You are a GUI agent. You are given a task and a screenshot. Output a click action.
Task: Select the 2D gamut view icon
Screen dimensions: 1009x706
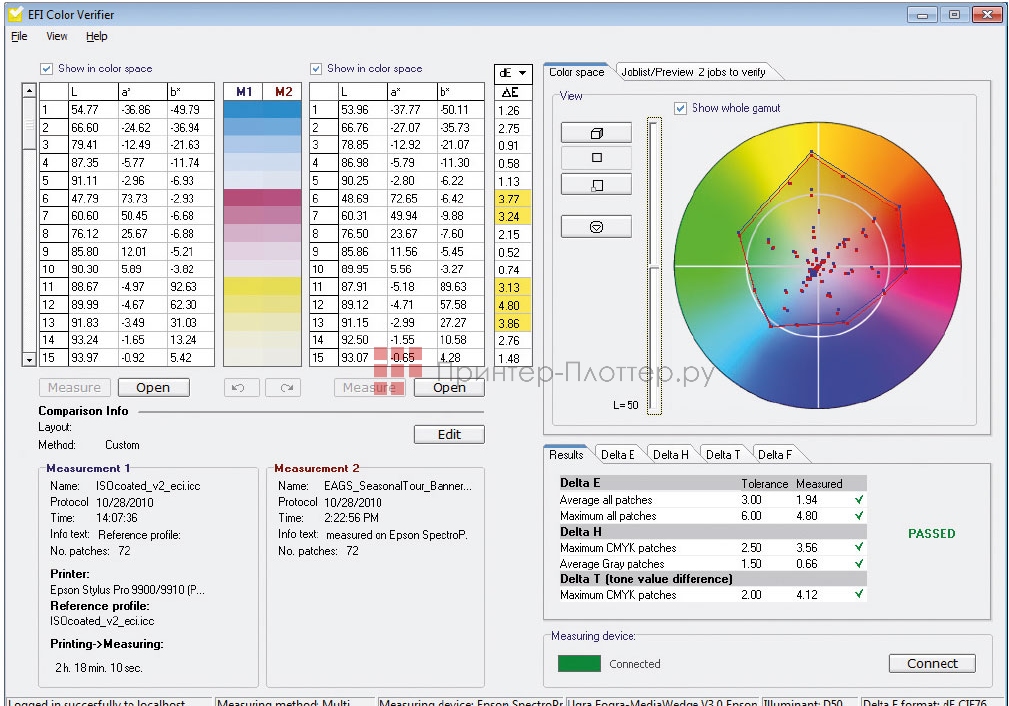[x=596, y=158]
